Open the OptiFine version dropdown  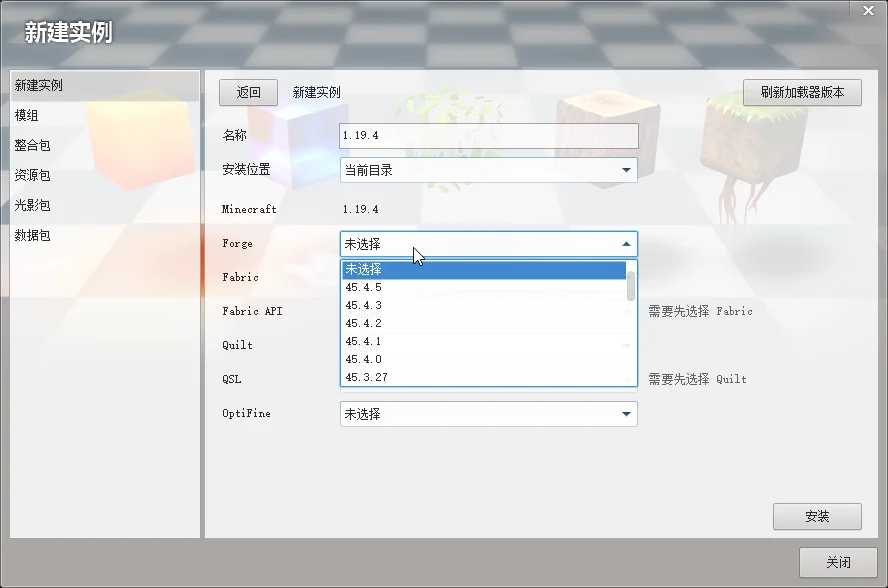pos(489,414)
